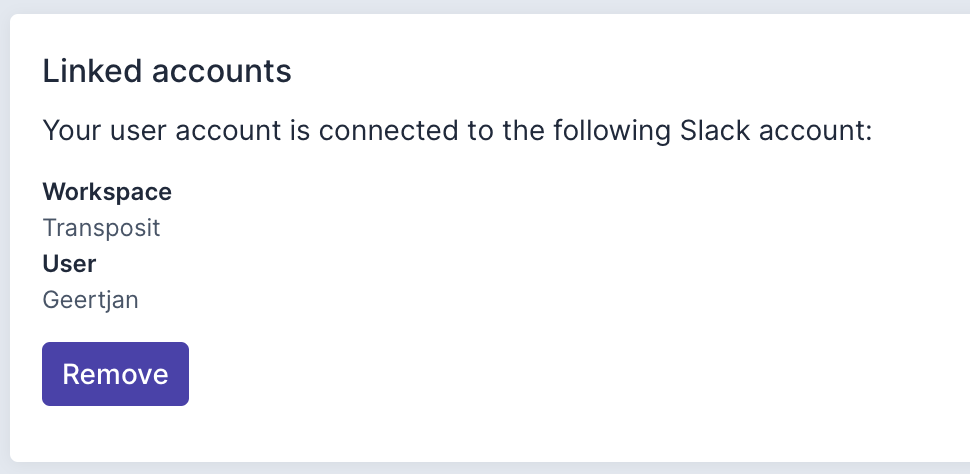Screen dimensions: 970x474
Task: Select the bold User field label
Action: 69,264
